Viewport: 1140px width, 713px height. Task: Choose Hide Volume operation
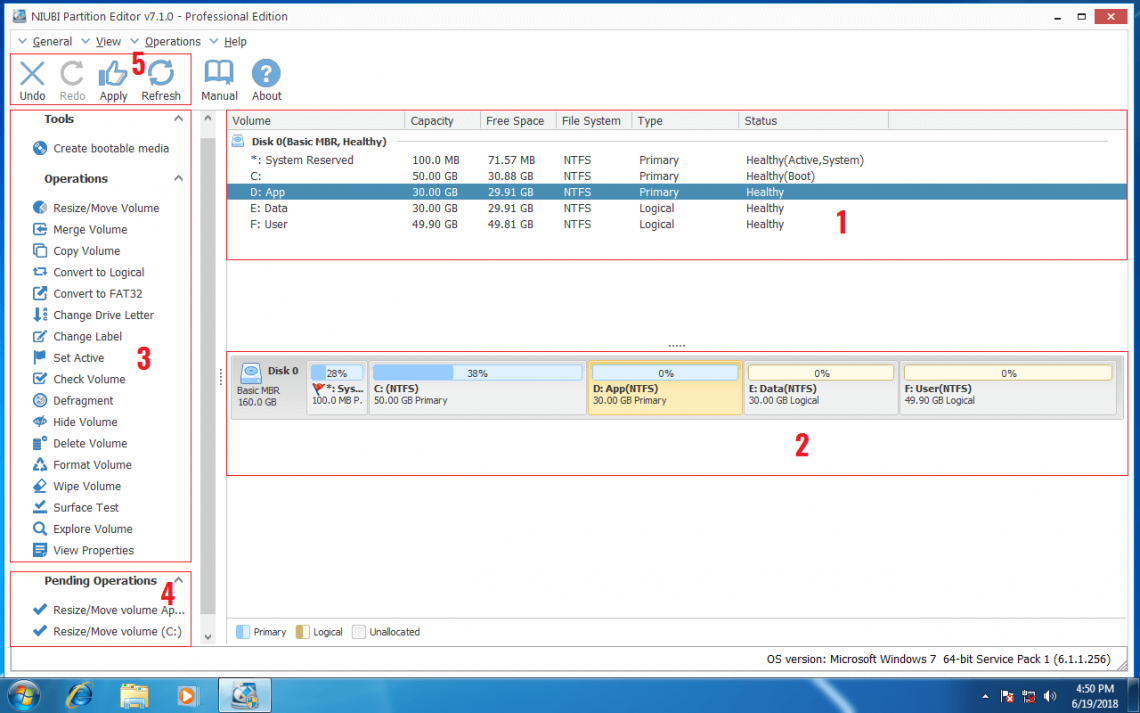coord(75,422)
